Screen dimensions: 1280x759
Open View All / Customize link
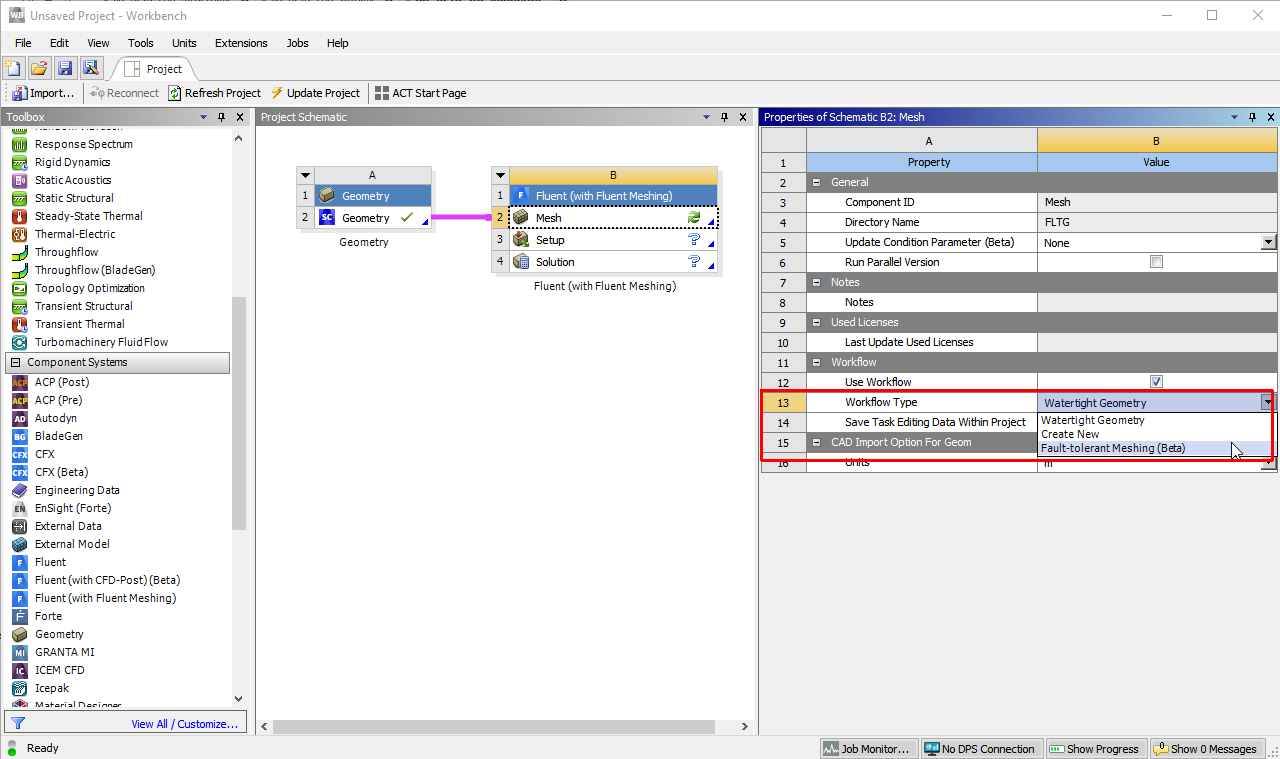point(184,724)
